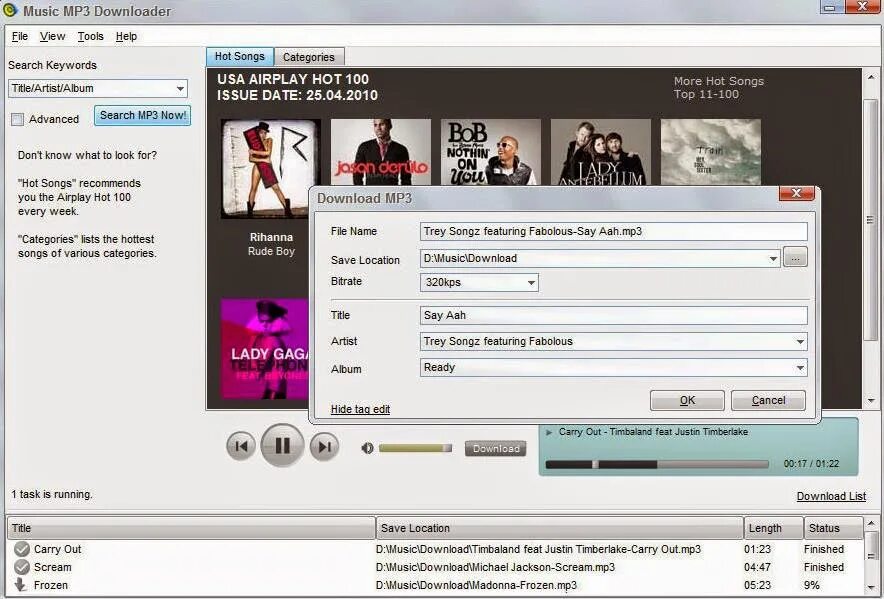This screenshot has height=599, width=884.
Task: Open the Title/Artist/Album search type dropdown
Action: (179, 88)
